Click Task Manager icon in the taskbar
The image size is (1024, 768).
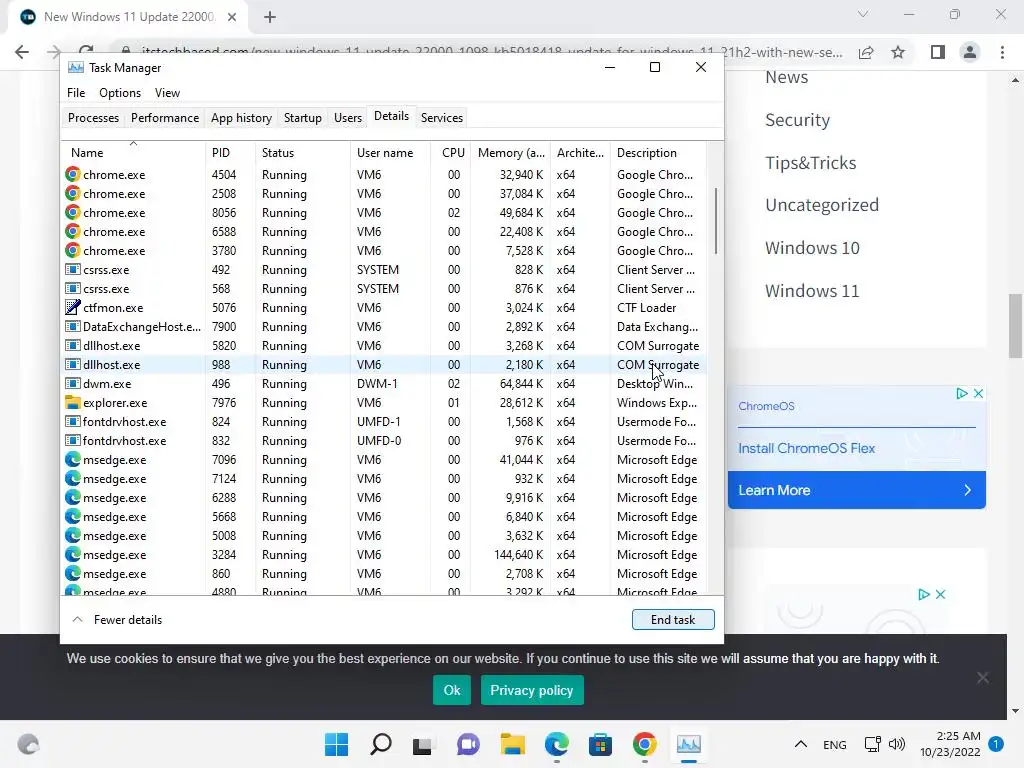click(688, 744)
